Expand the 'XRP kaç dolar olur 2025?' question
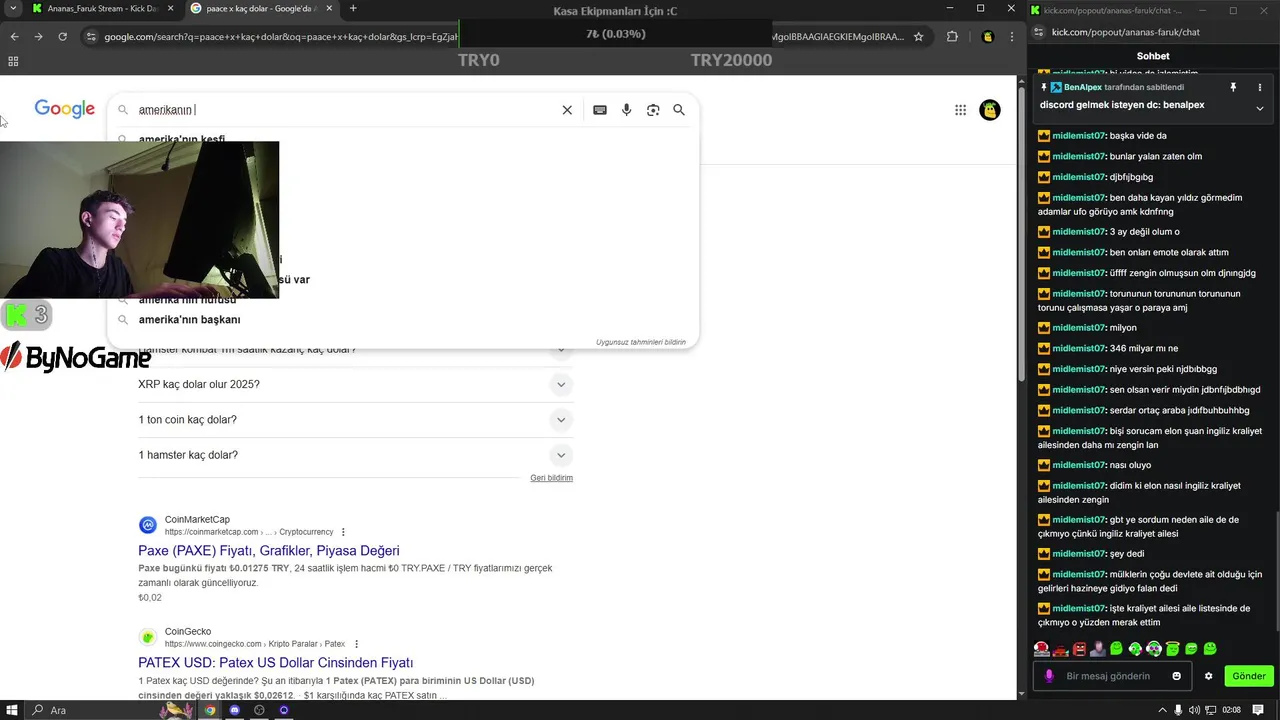 561,385
